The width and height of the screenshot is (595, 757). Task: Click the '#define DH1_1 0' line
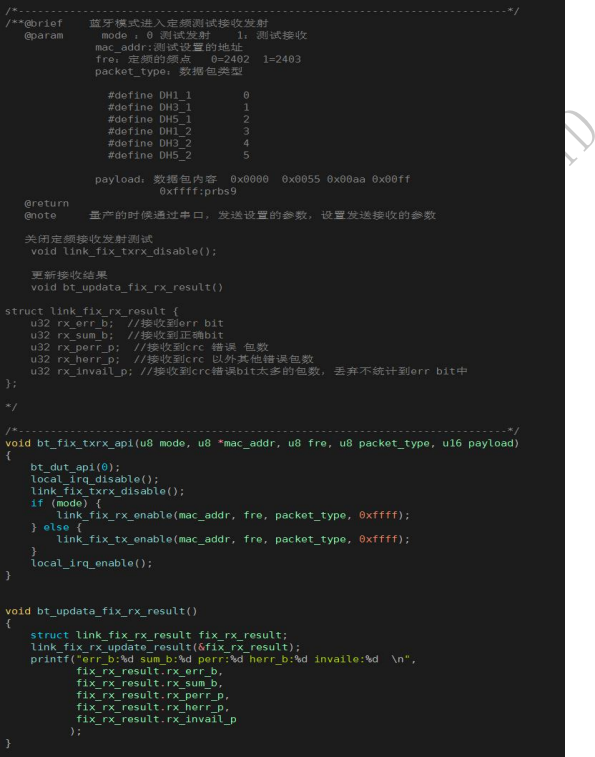(x=179, y=95)
